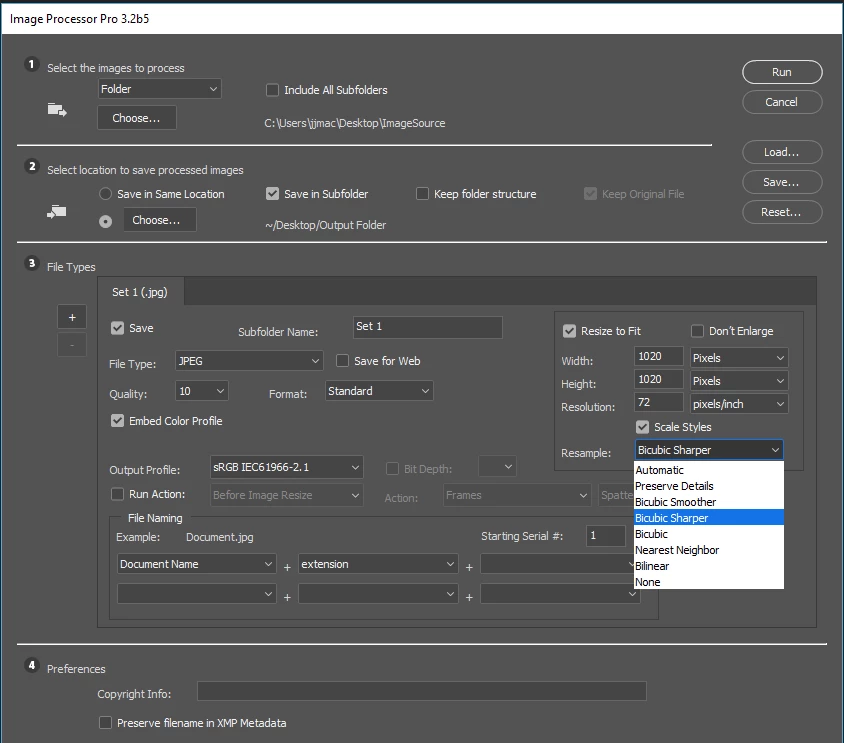Open the Height units Pixels dropdown
Image resolution: width=844 pixels, height=743 pixels.
click(739, 381)
